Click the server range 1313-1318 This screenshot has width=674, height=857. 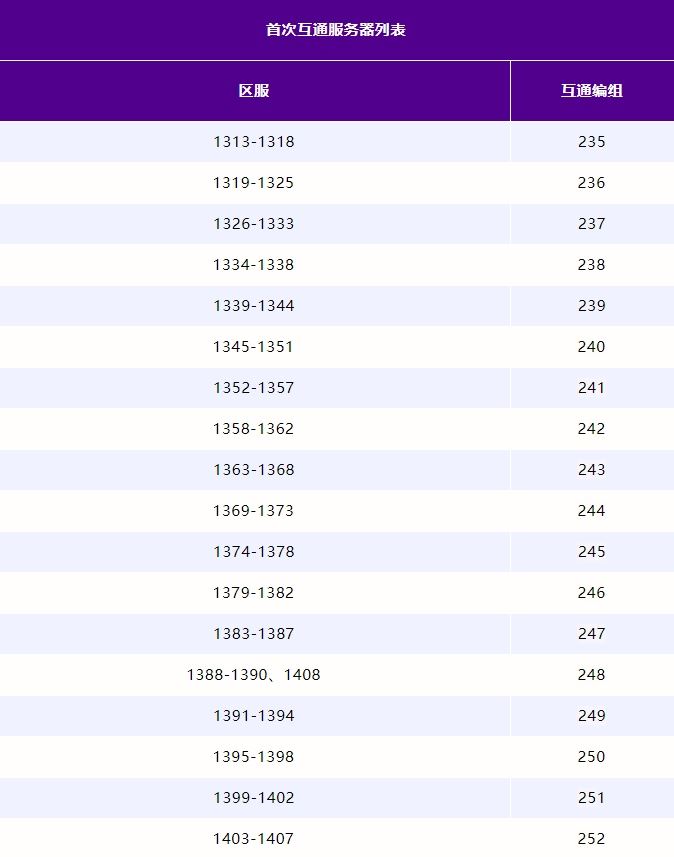pyautogui.click(x=254, y=142)
